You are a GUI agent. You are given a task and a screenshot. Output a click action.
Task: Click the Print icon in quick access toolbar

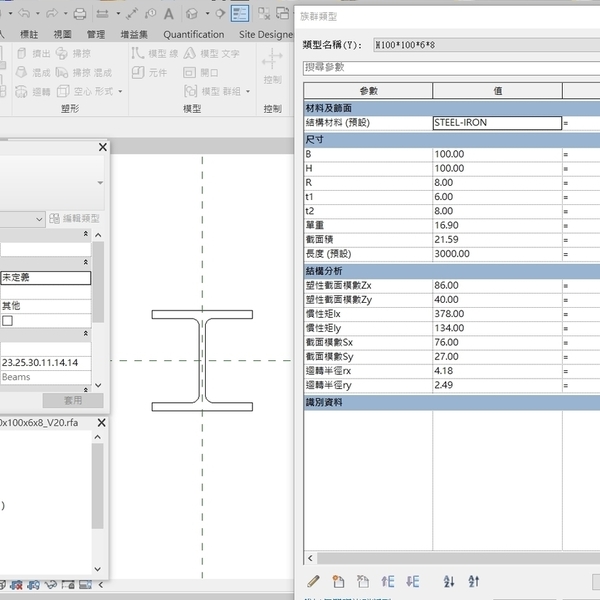[80, 14]
